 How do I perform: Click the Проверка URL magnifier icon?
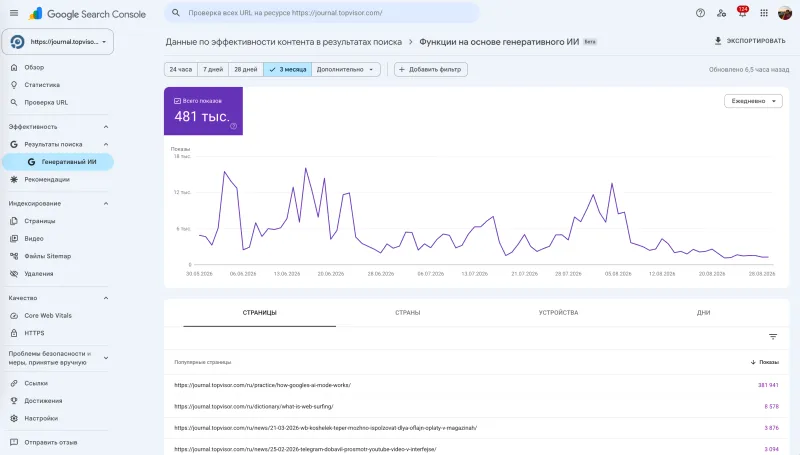click(14, 103)
